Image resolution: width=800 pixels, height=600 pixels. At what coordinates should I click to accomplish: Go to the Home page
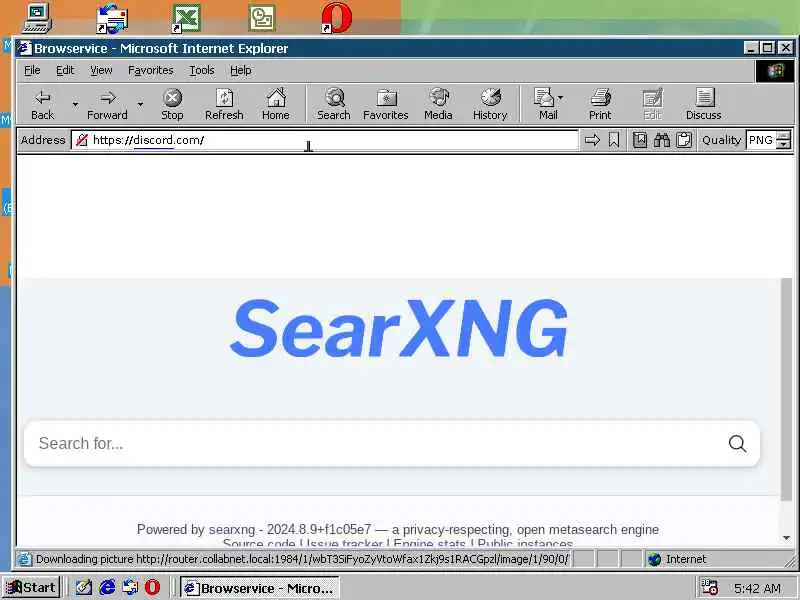(276, 104)
